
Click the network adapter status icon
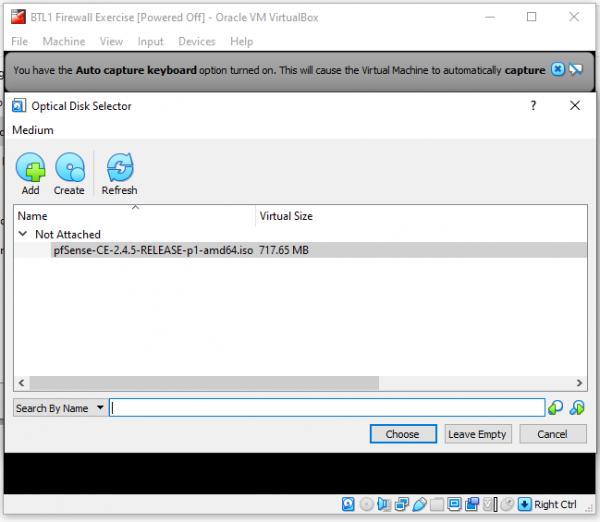(401, 504)
